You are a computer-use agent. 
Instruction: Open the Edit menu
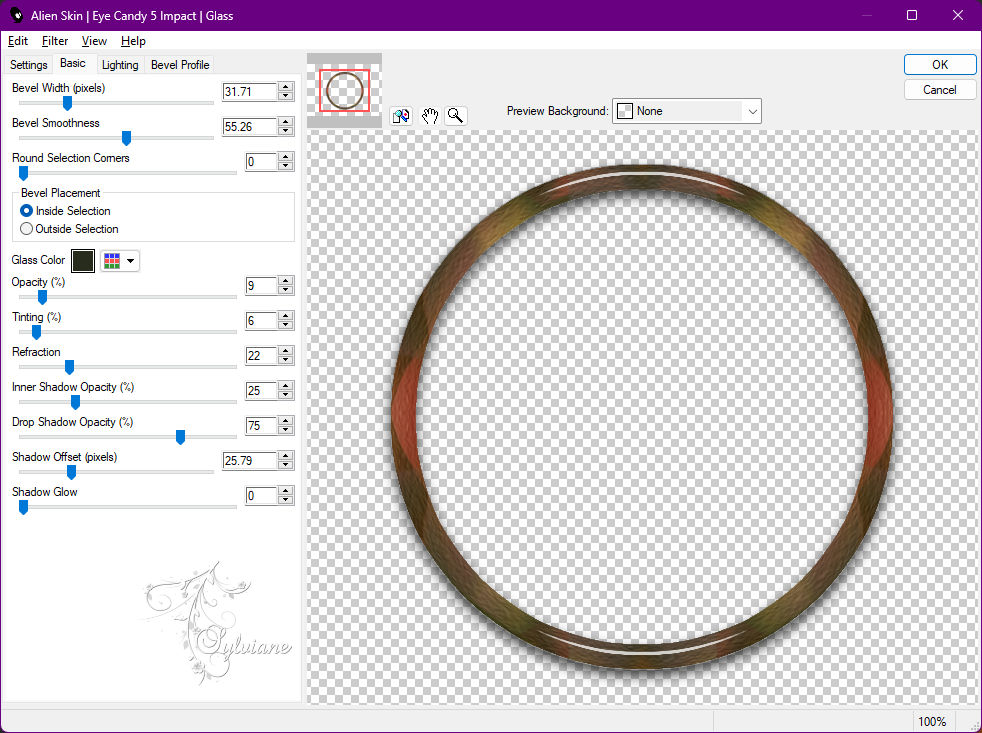pos(18,41)
